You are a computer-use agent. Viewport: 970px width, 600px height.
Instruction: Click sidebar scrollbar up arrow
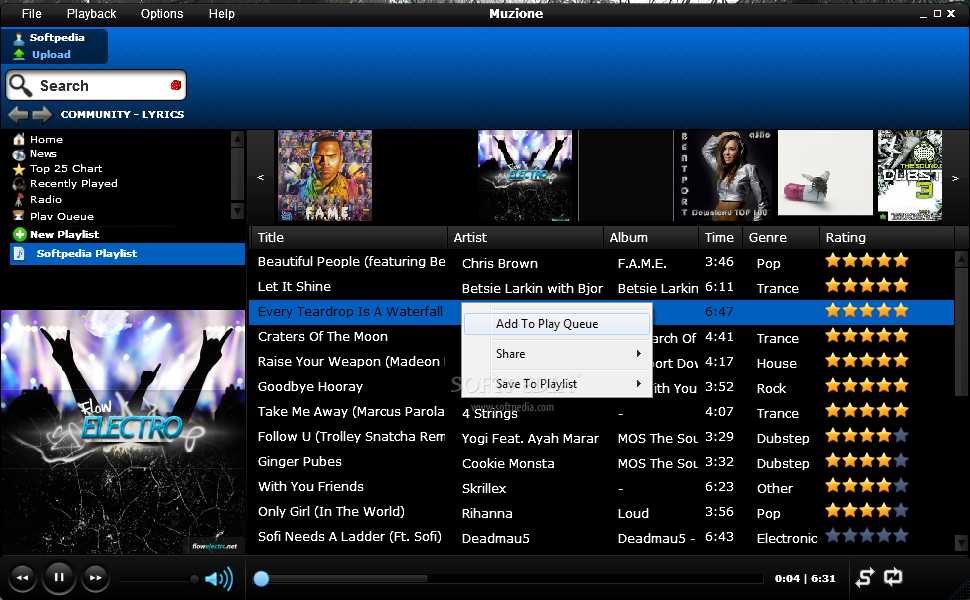[237, 139]
